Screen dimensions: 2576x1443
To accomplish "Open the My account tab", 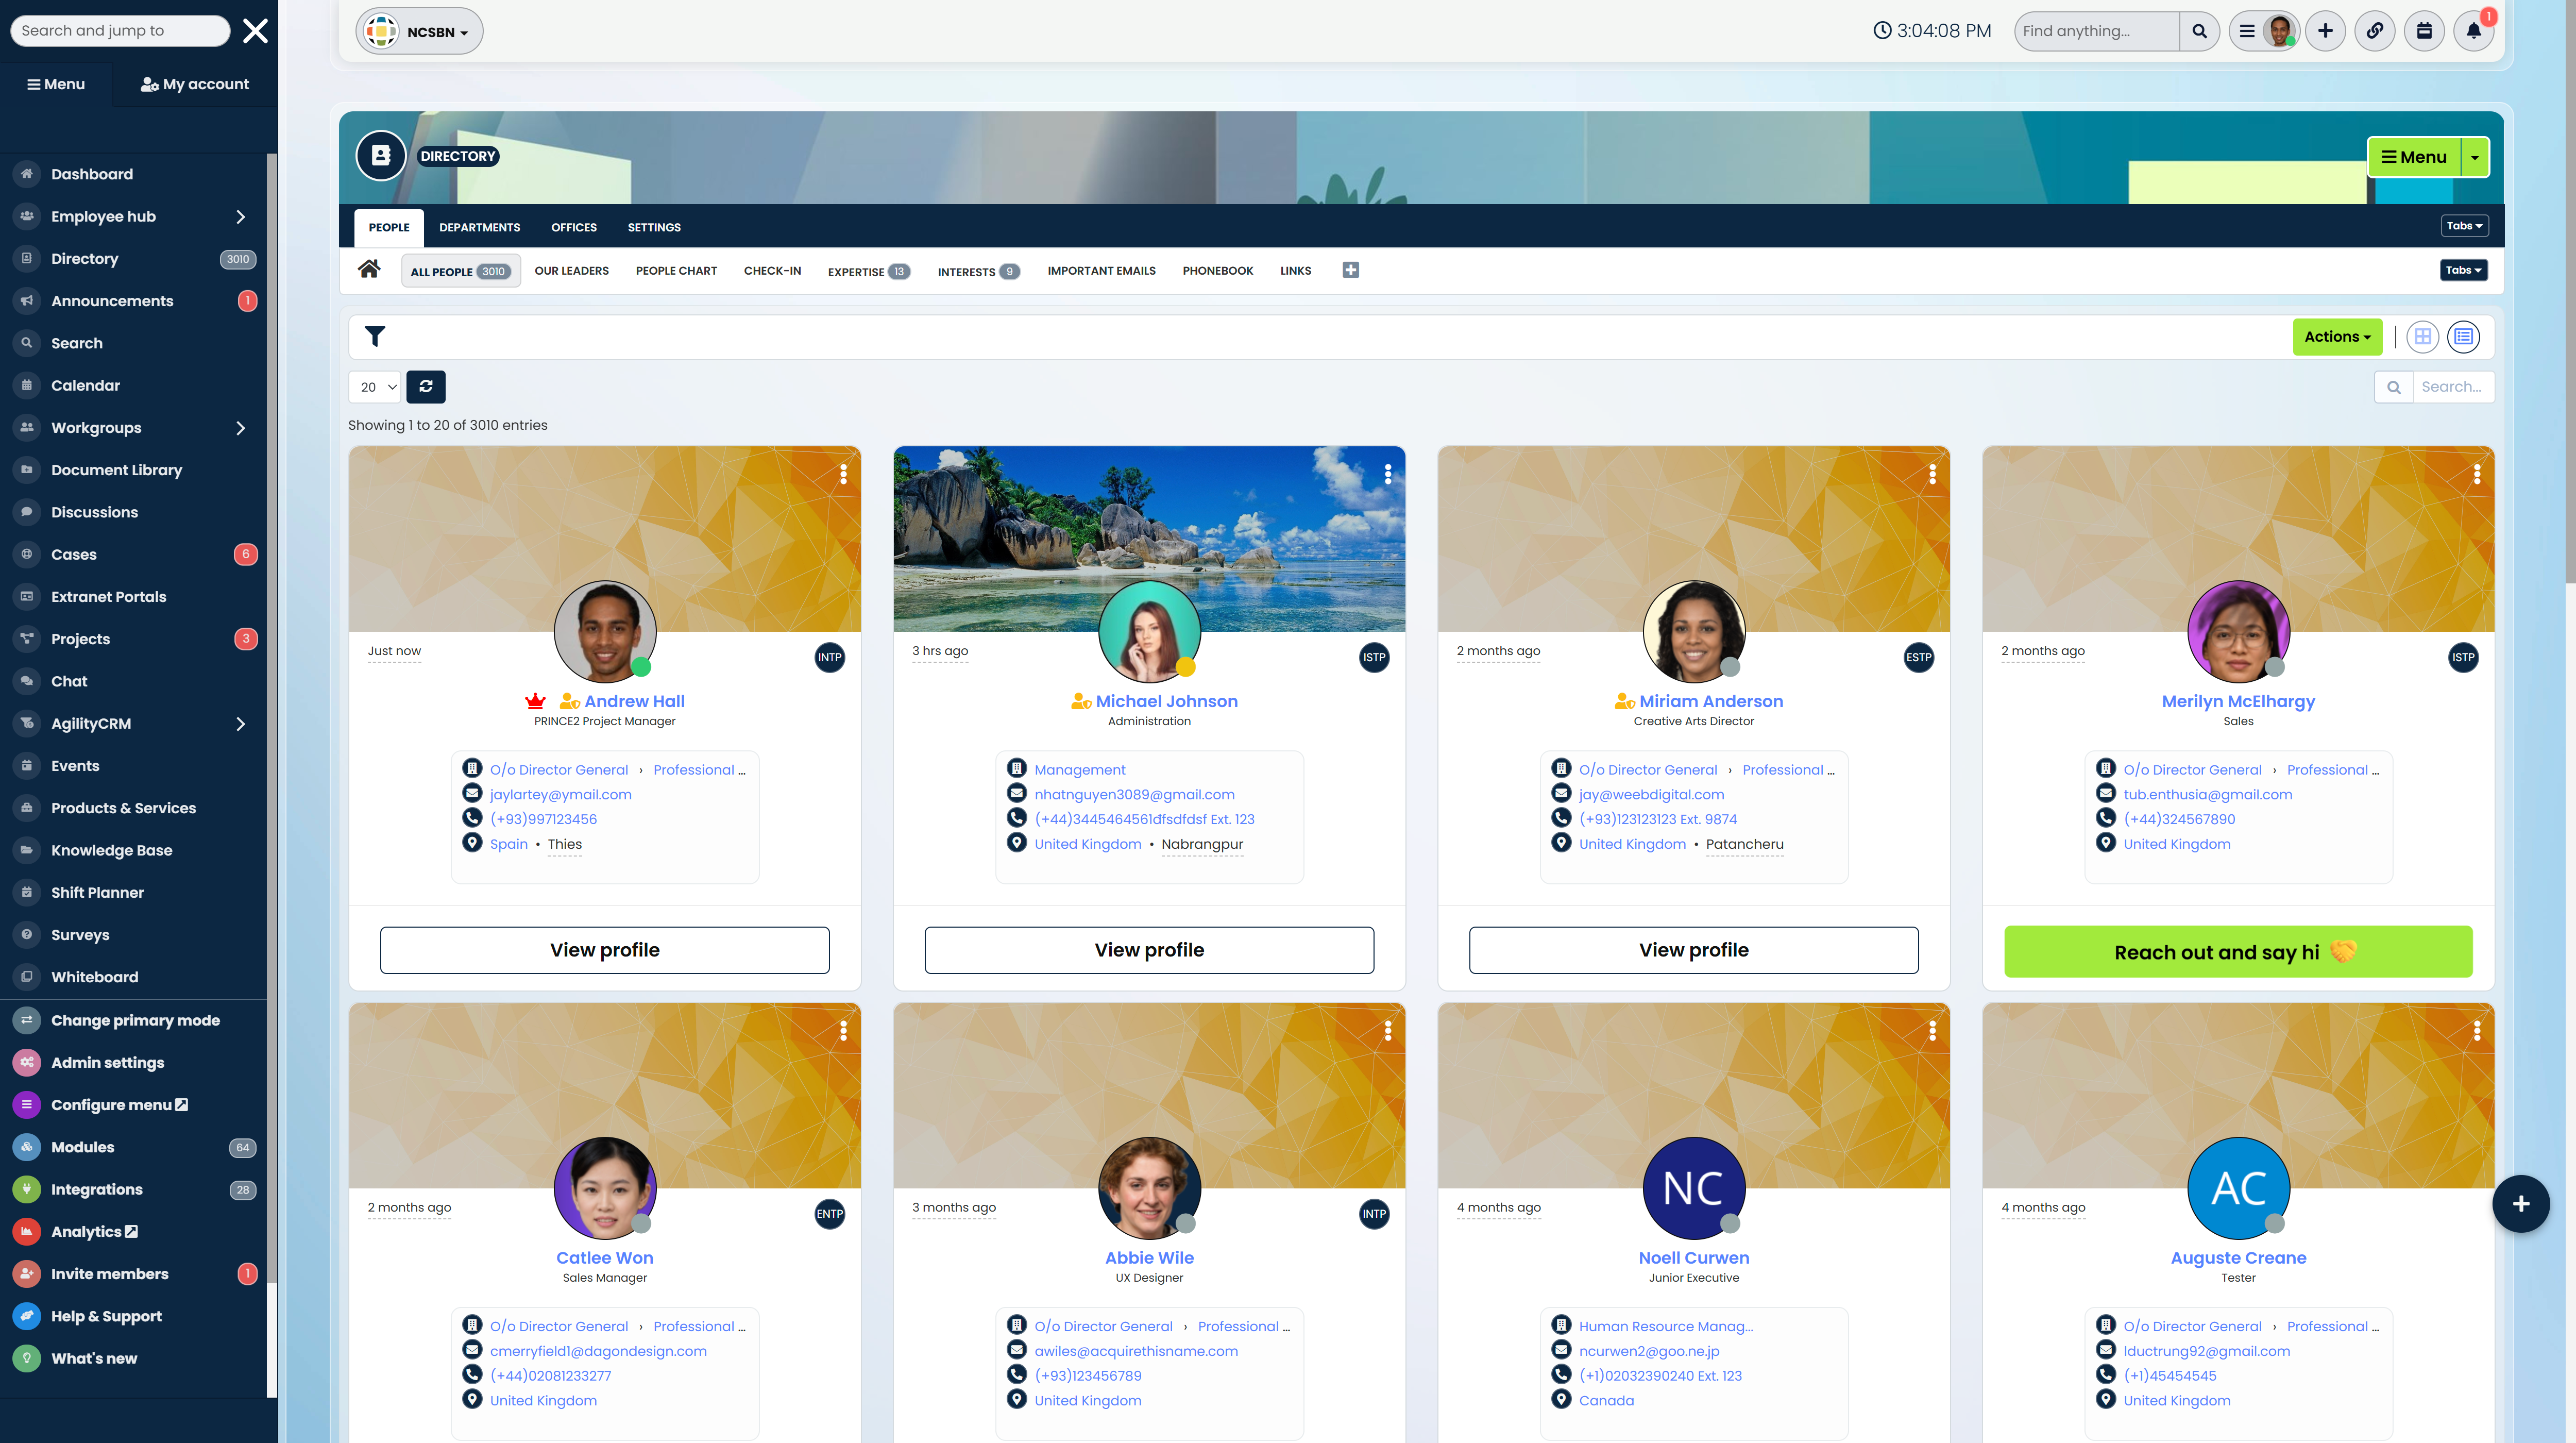I will pyautogui.click(x=195, y=84).
